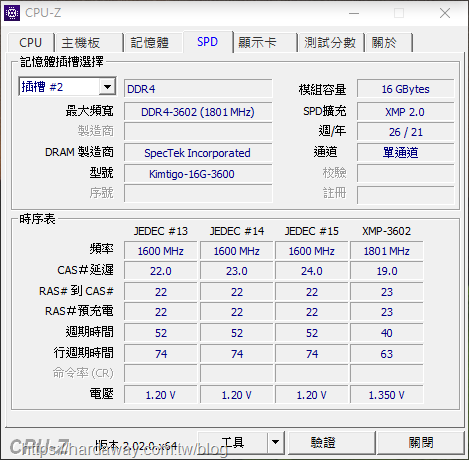Click the CAS latency 22.0 cell
The width and height of the screenshot is (469, 460).
(x=161, y=271)
